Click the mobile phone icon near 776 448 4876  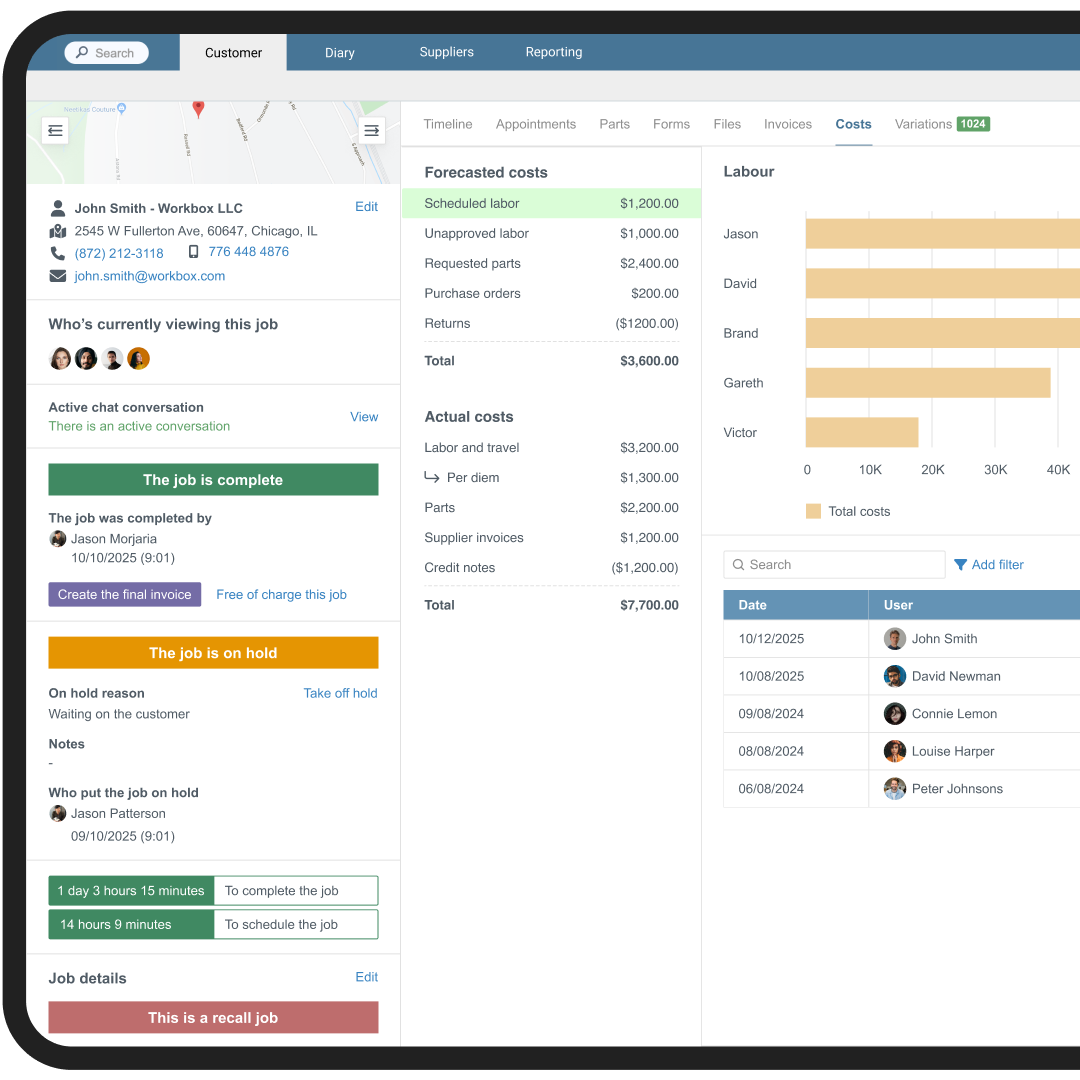point(193,251)
